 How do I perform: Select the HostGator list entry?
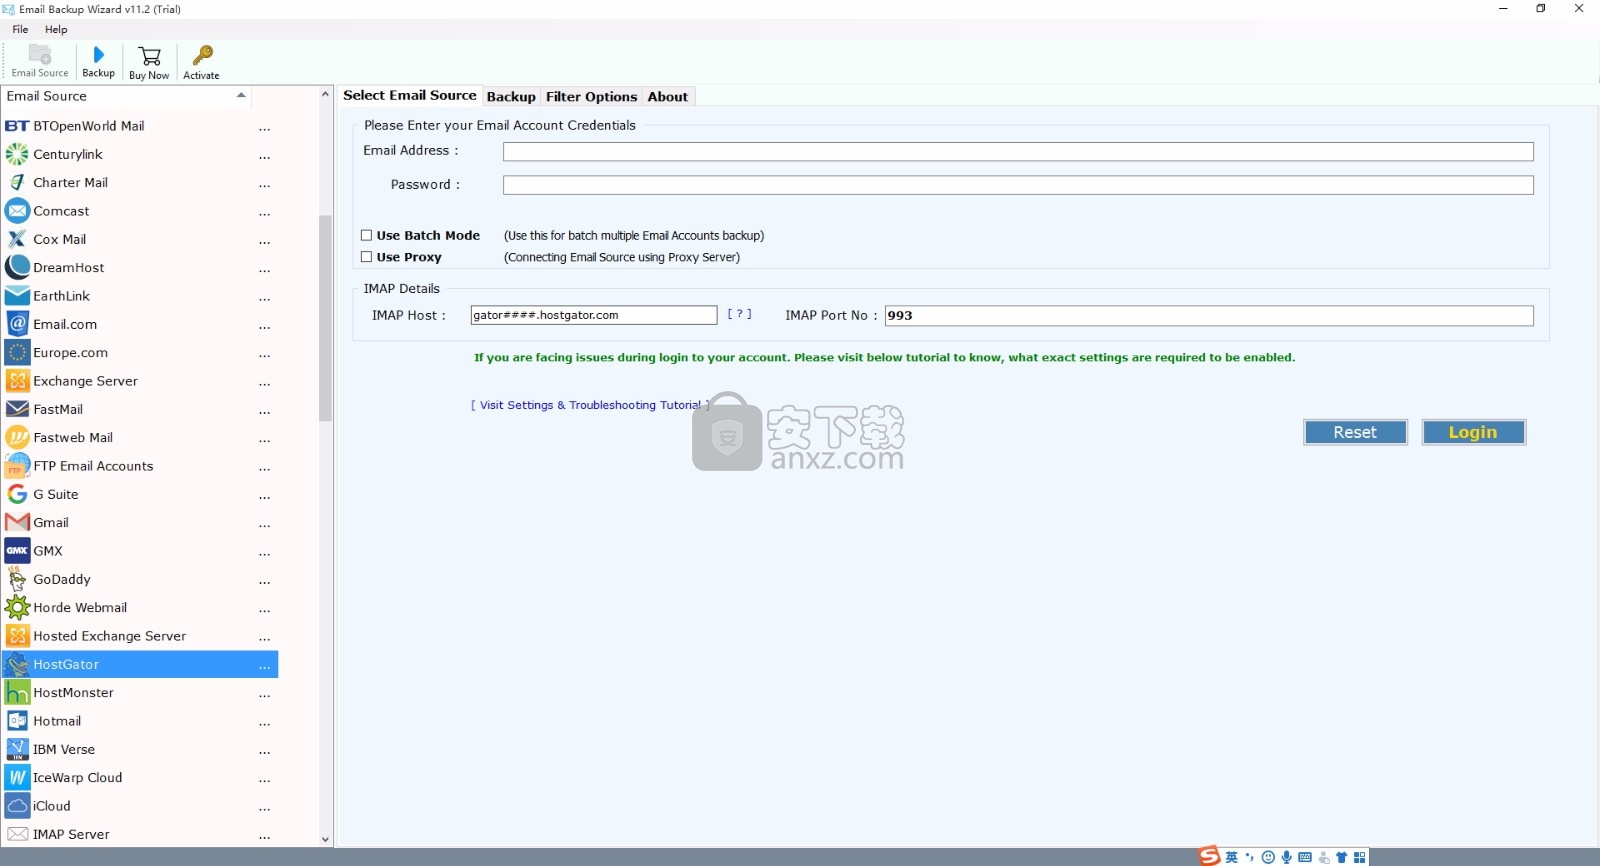pos(140,664)
